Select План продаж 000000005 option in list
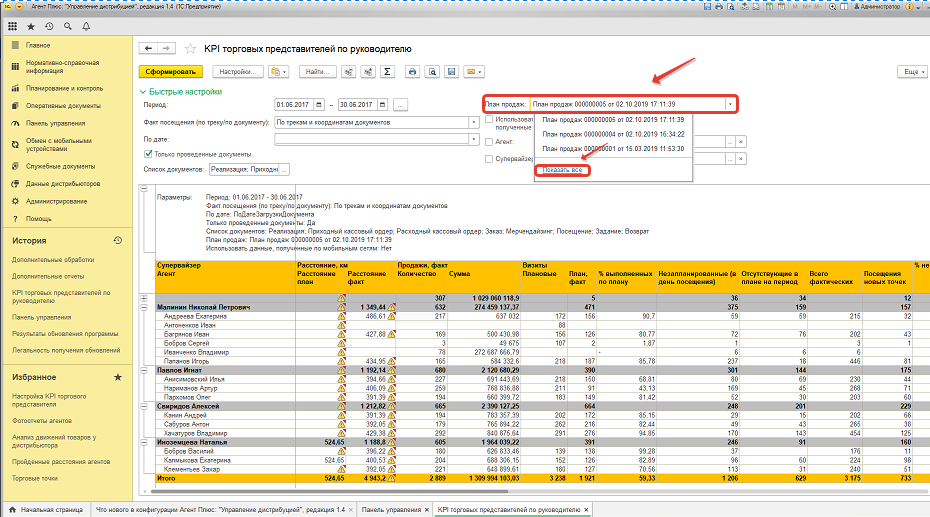Viewport: 930px width, 517px height. coord(613,120)
